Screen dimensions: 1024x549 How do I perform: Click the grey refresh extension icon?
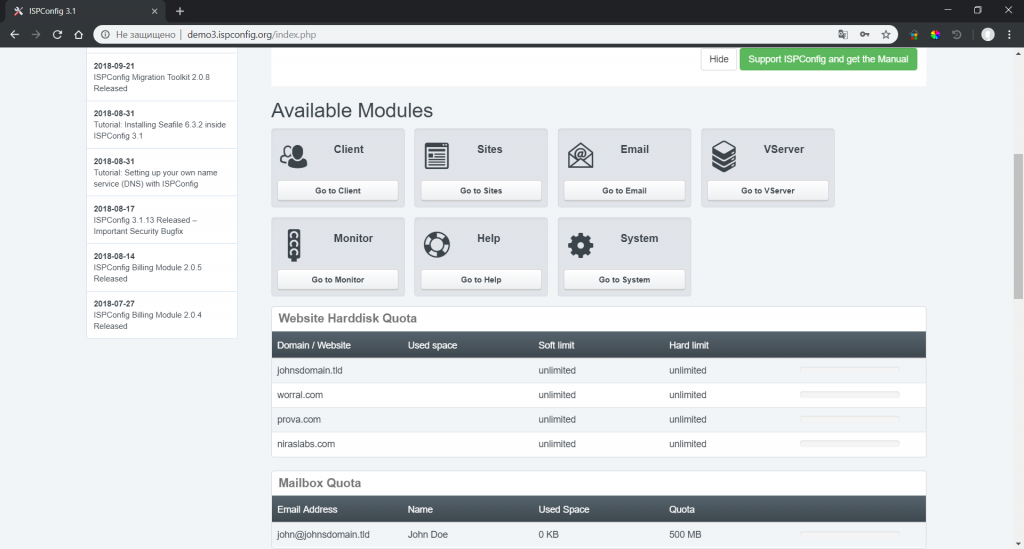click(x=957, y=35)
